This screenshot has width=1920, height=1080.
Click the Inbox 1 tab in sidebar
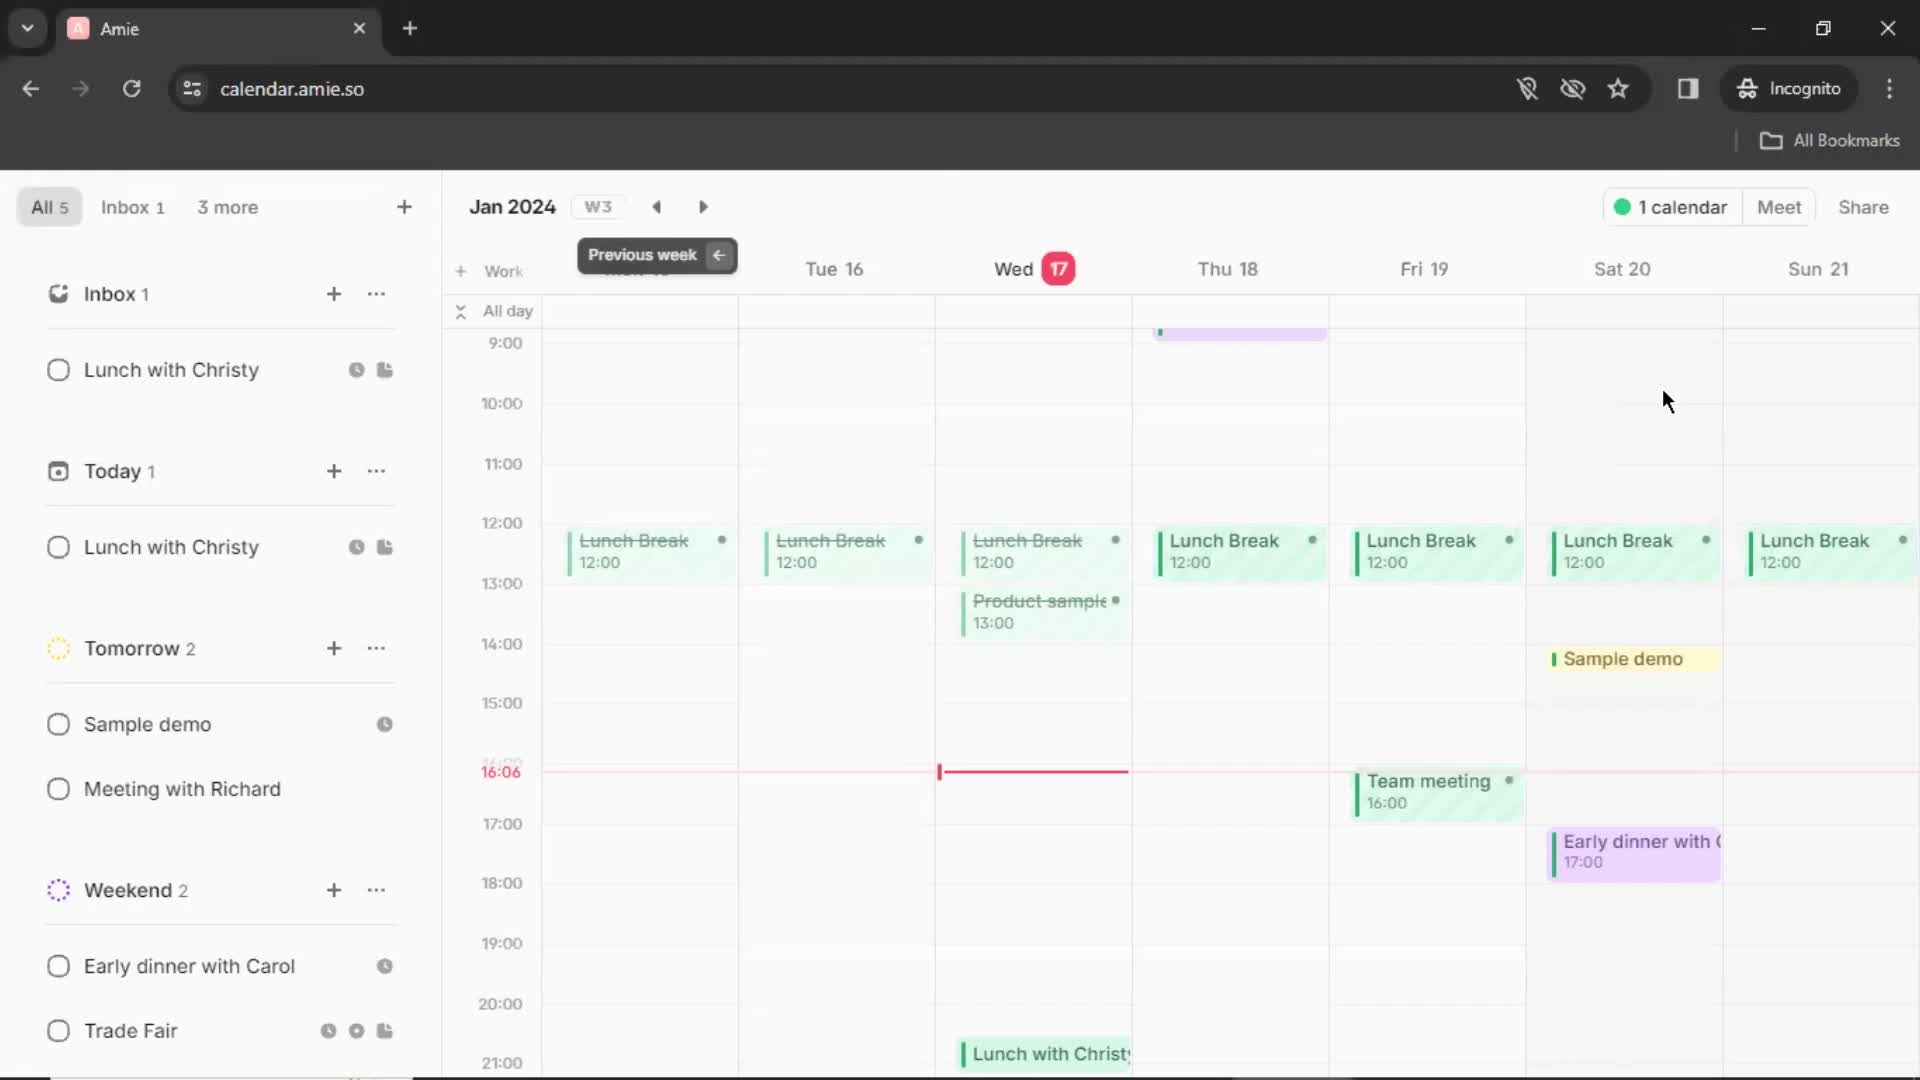[x=132, y=207]
